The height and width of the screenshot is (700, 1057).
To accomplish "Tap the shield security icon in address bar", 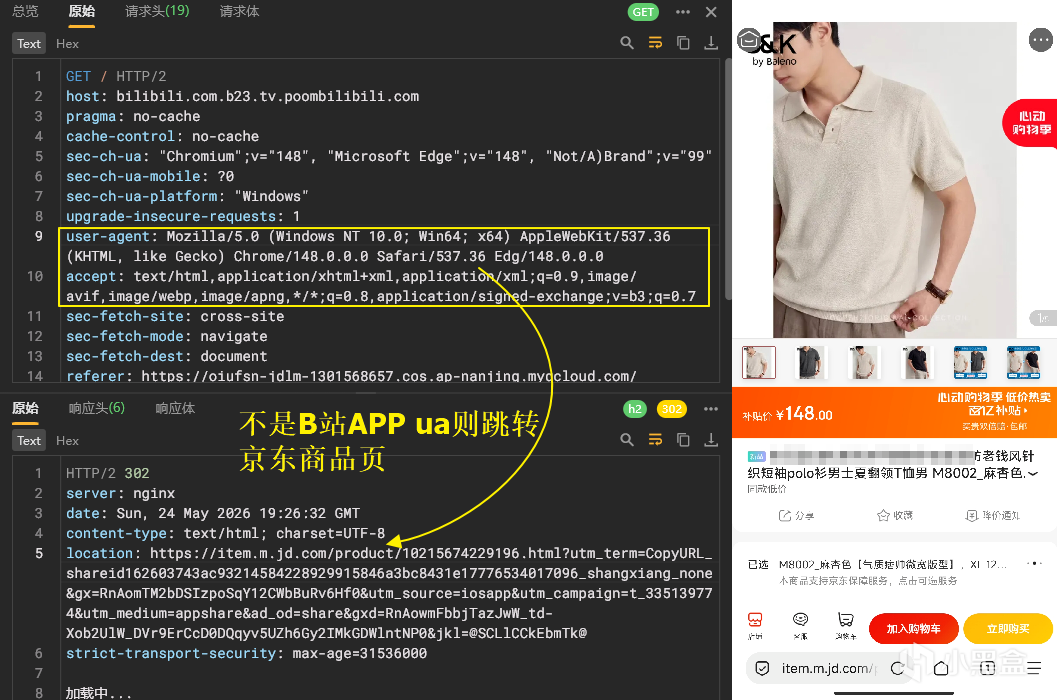I will (762, 668).
